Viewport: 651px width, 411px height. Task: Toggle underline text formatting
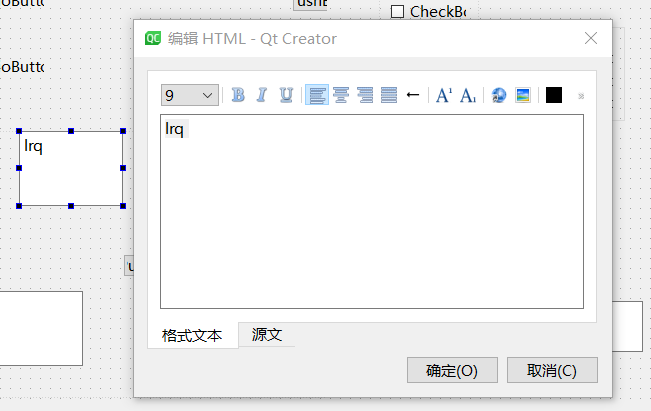pyautogui.click(x=286, y=95)
